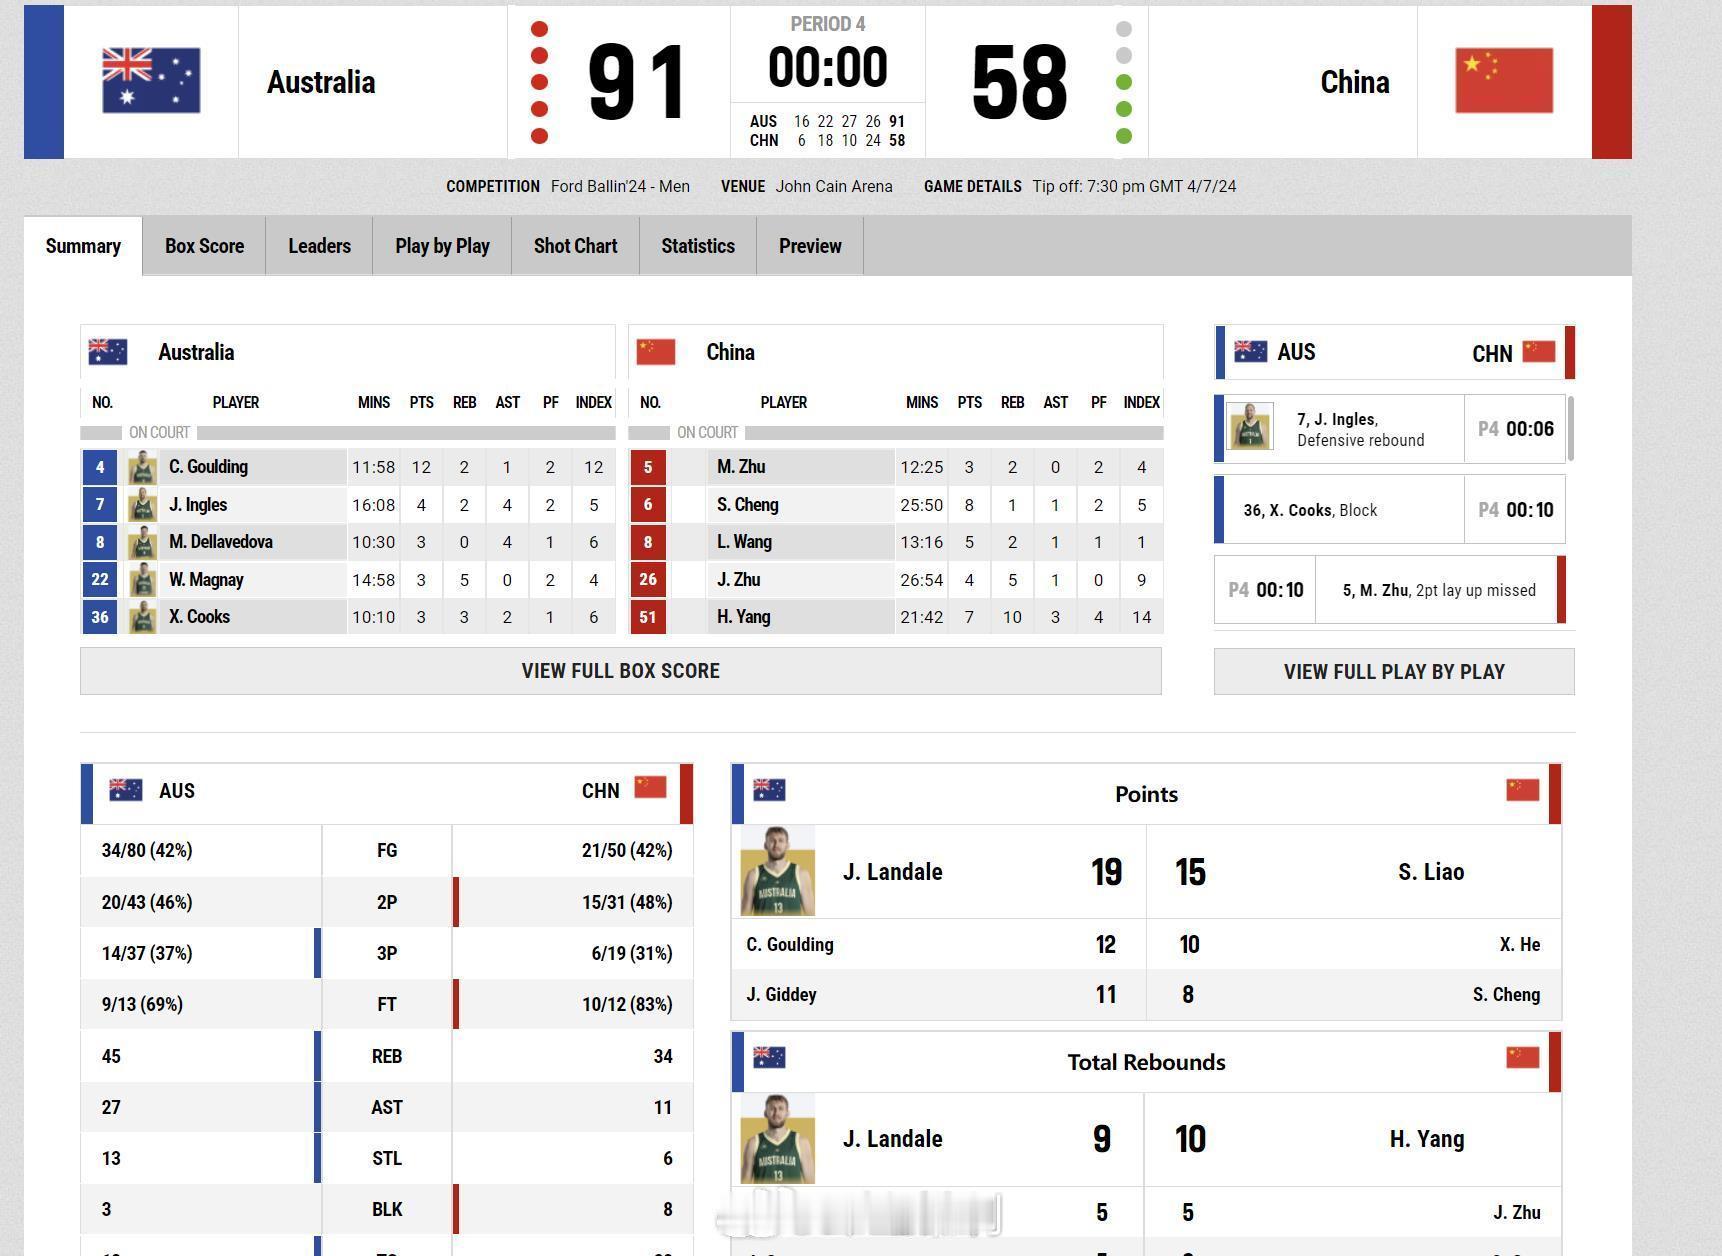Screen dimensions: 1722x1256
Task: Click the Australia flag above the Australia box score
Action: [x=108, y=352]
